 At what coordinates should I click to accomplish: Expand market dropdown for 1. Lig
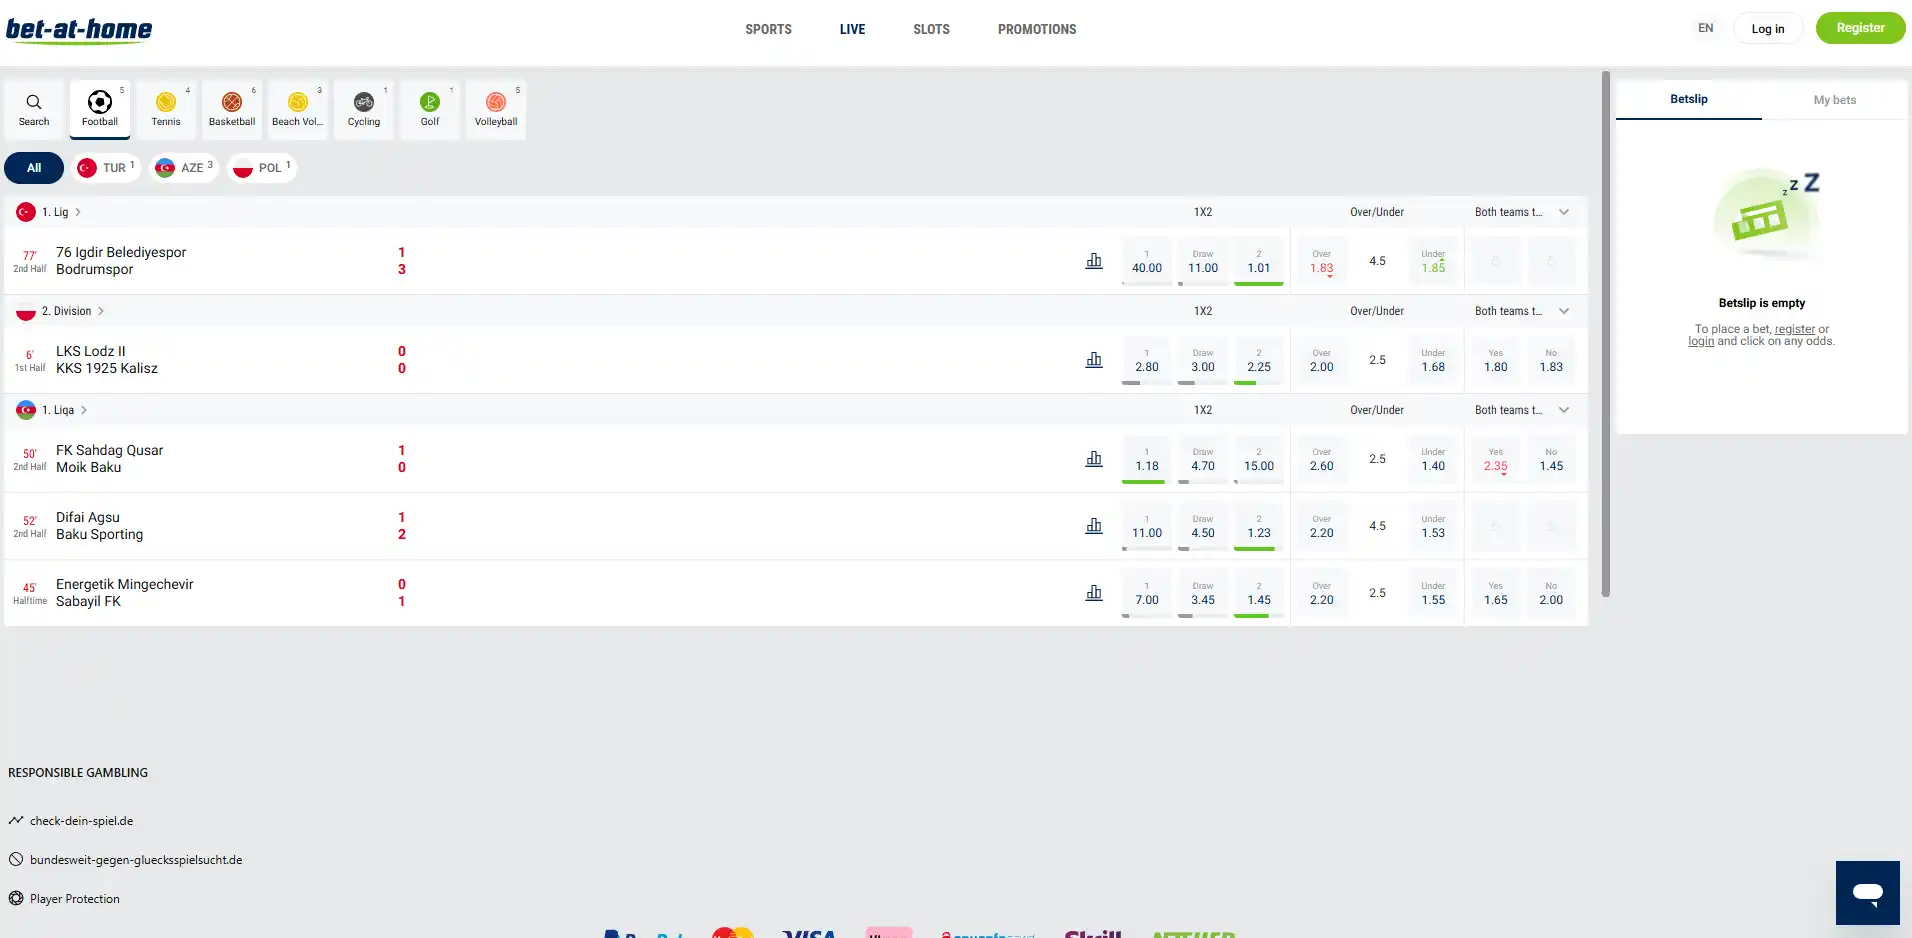[x=1564, y=212]
